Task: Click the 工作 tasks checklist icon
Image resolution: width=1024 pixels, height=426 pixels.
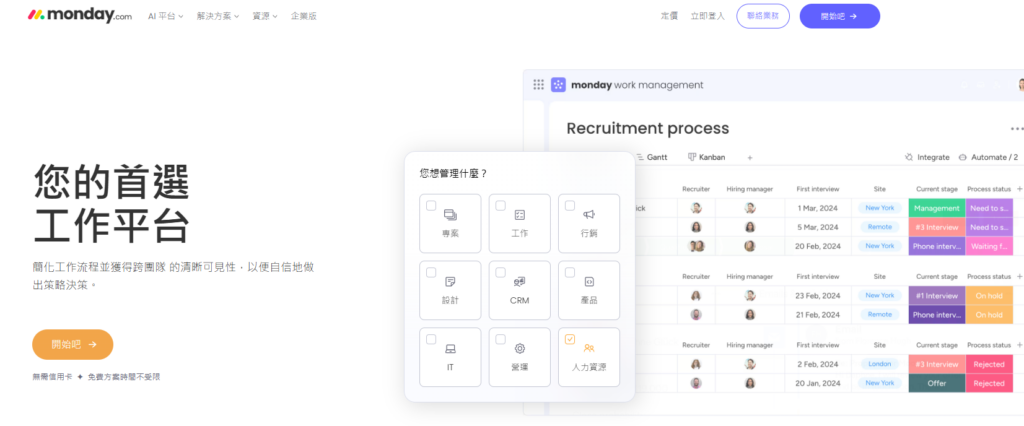Action: click(520, 214)
